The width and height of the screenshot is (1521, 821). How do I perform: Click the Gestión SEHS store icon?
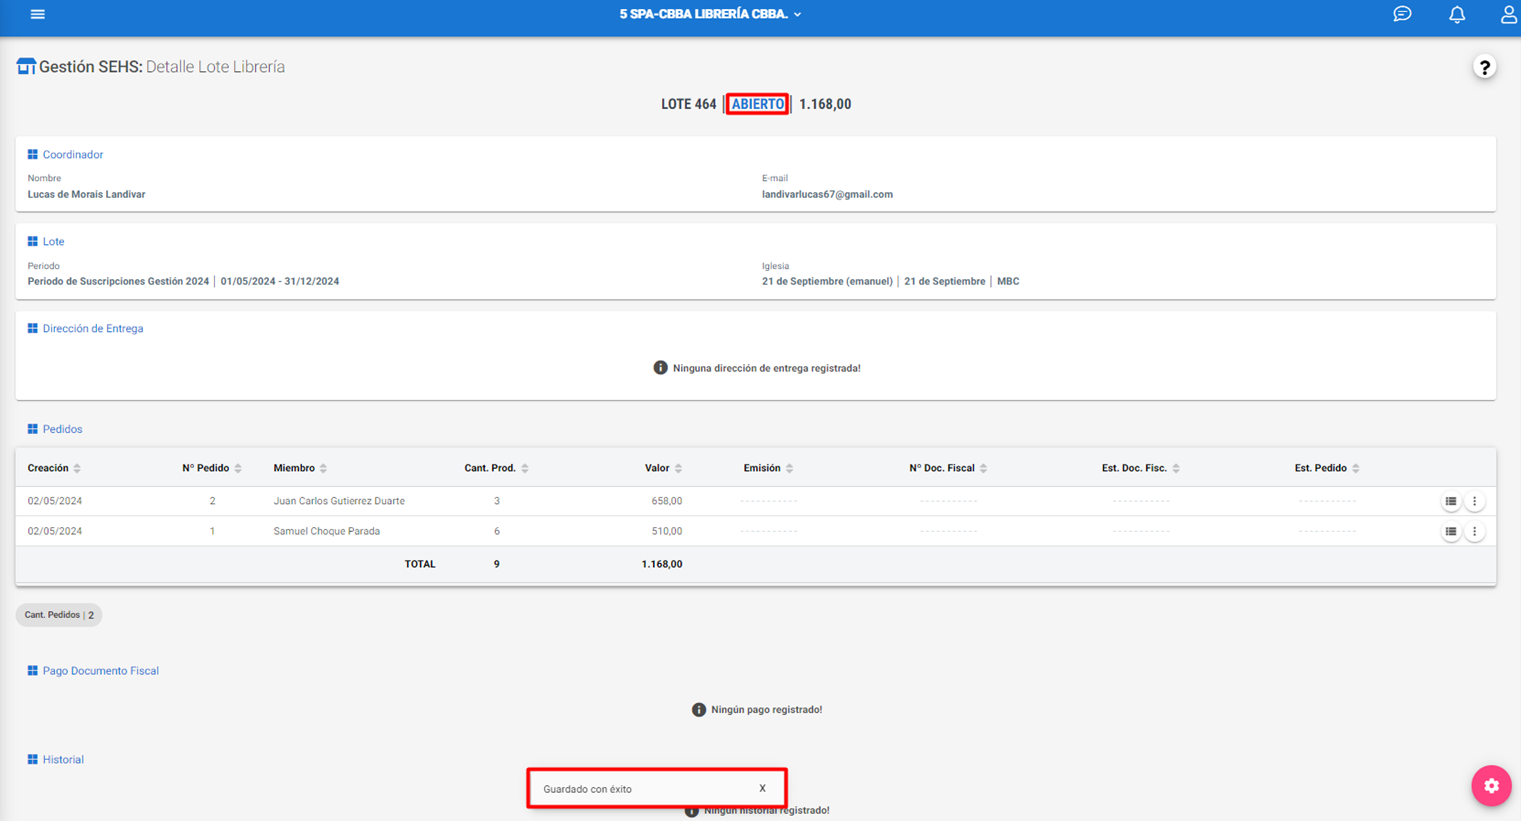coord(26,66)
